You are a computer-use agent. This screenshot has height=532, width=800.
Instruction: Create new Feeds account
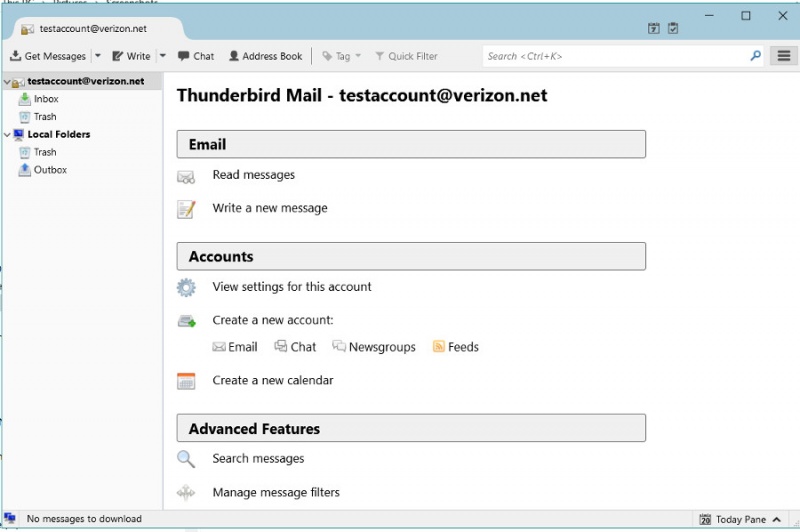456,347
